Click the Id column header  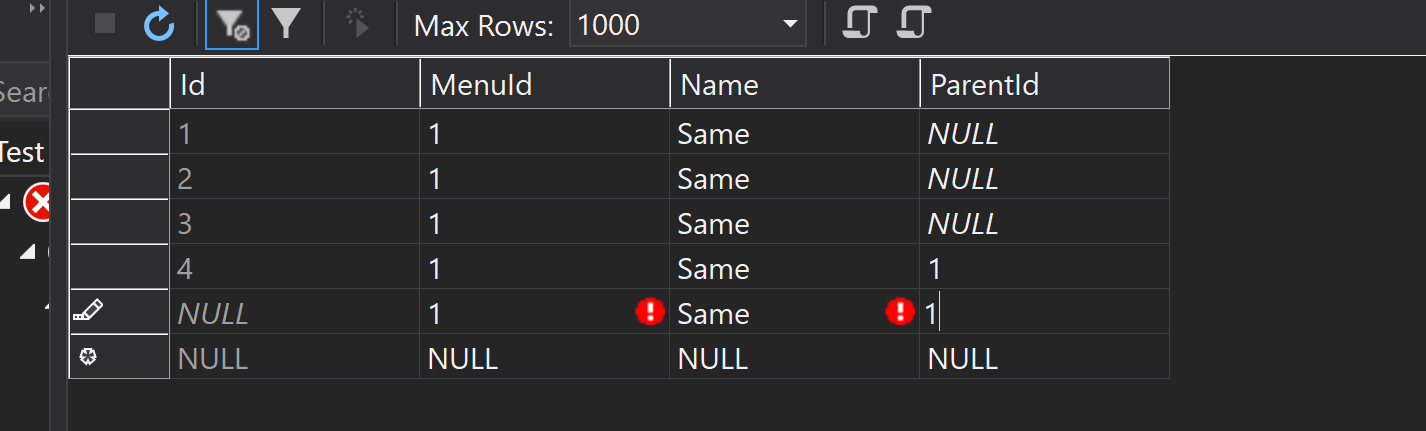[294, 85]
